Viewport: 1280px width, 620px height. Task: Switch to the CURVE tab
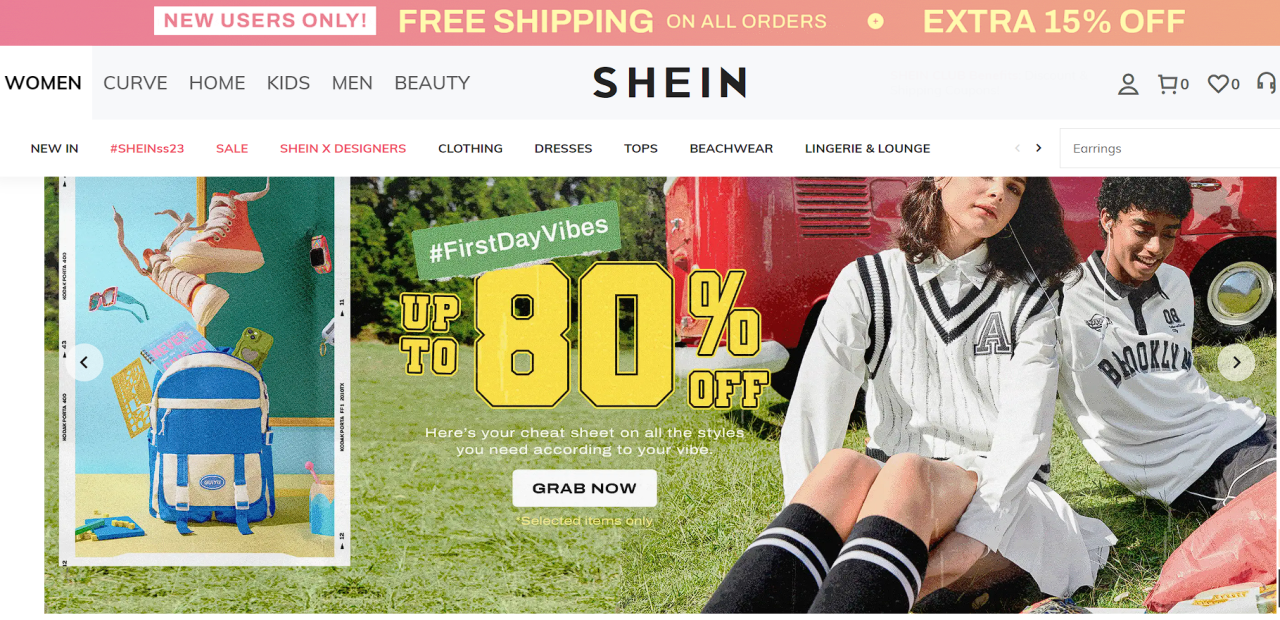[x=135, y=83]
